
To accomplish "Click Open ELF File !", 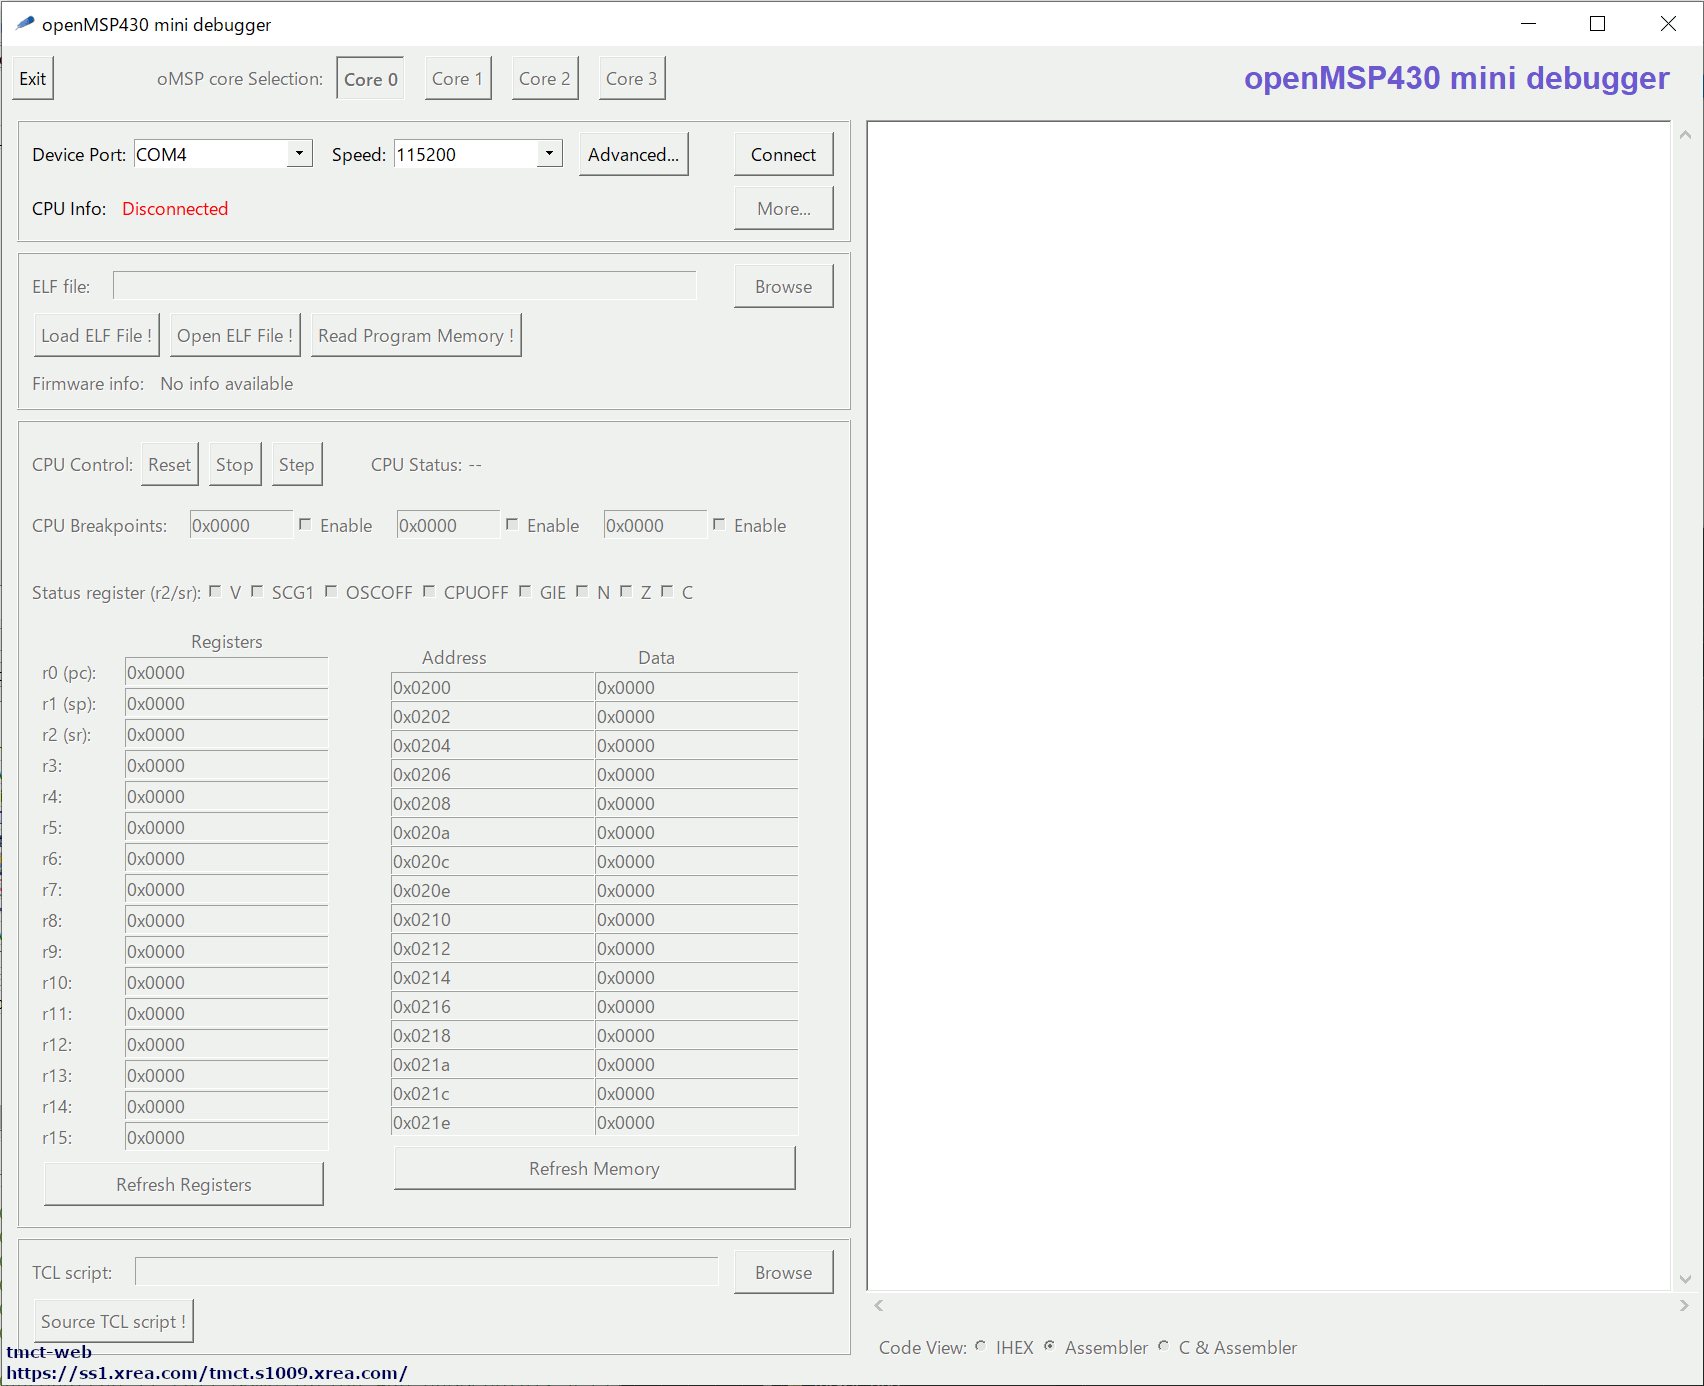I will (x=235, y=336).
